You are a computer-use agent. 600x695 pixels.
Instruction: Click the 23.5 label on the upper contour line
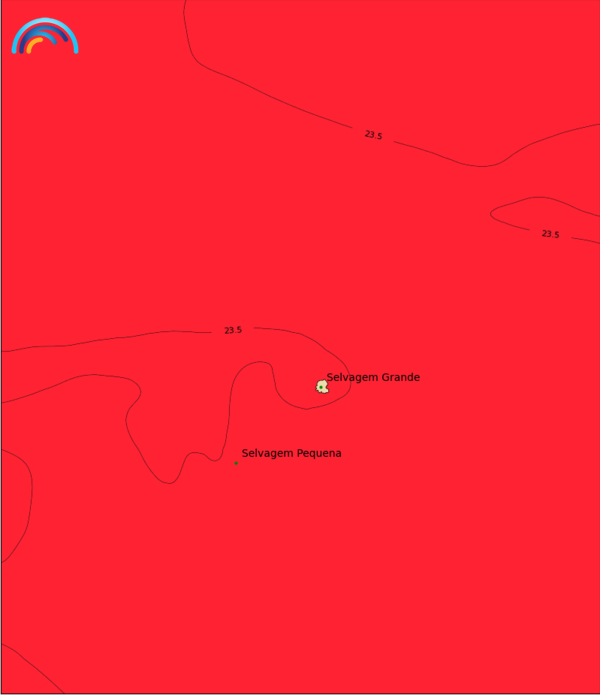tap(373, 135)
